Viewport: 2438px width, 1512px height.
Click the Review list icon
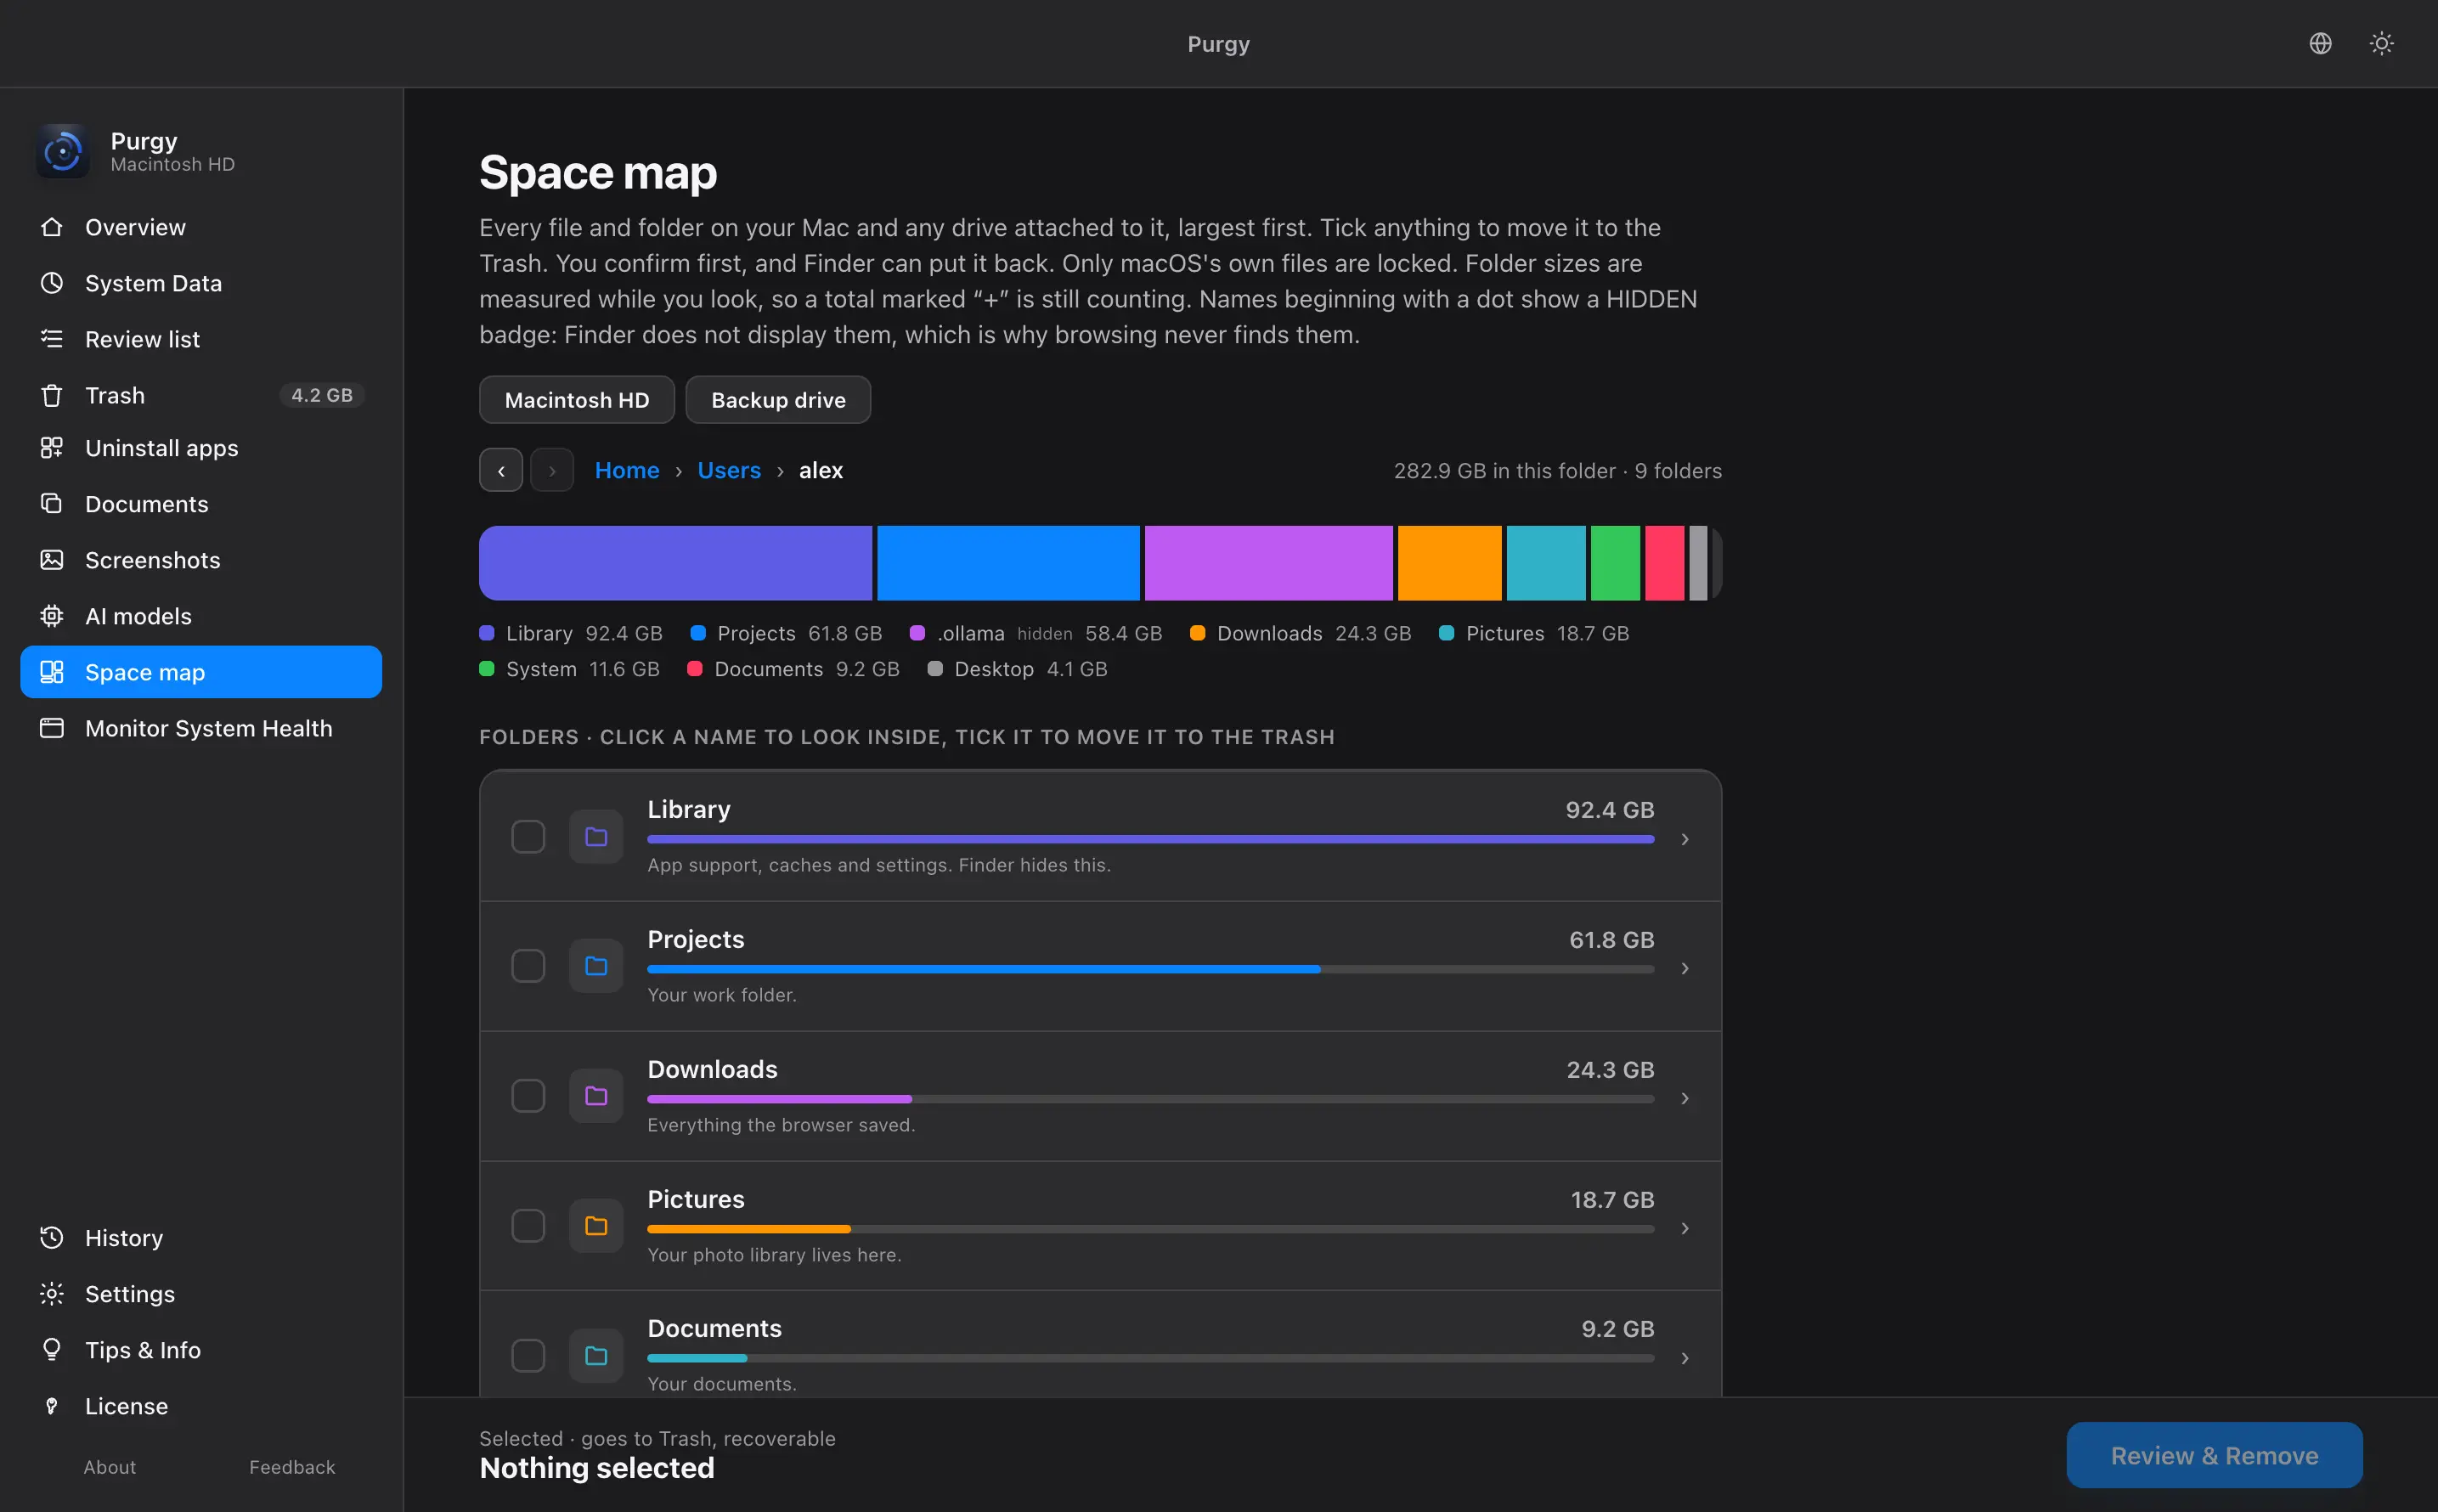coord(52,339)
